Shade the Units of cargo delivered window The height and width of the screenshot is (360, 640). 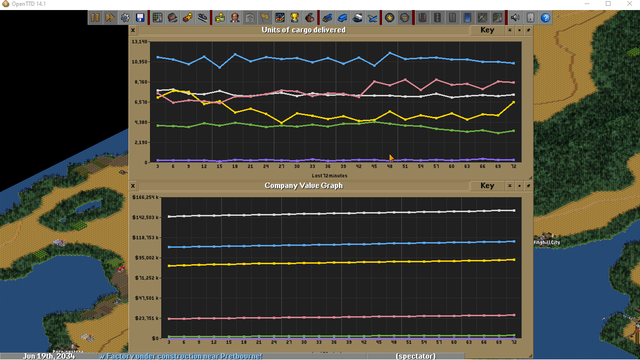point(510,30)
